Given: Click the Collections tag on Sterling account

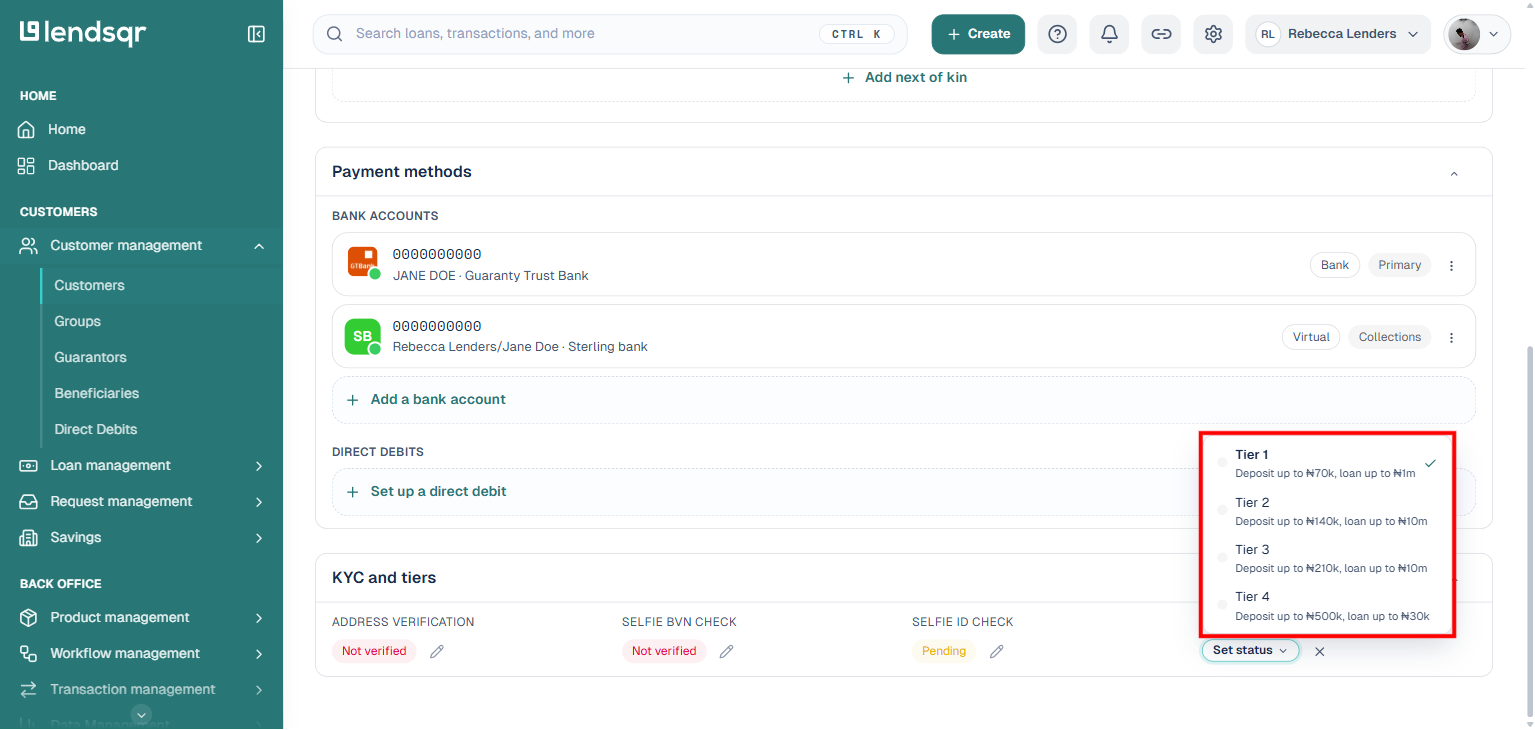Looking at the screenshot, I should (x=1389, y=337).
